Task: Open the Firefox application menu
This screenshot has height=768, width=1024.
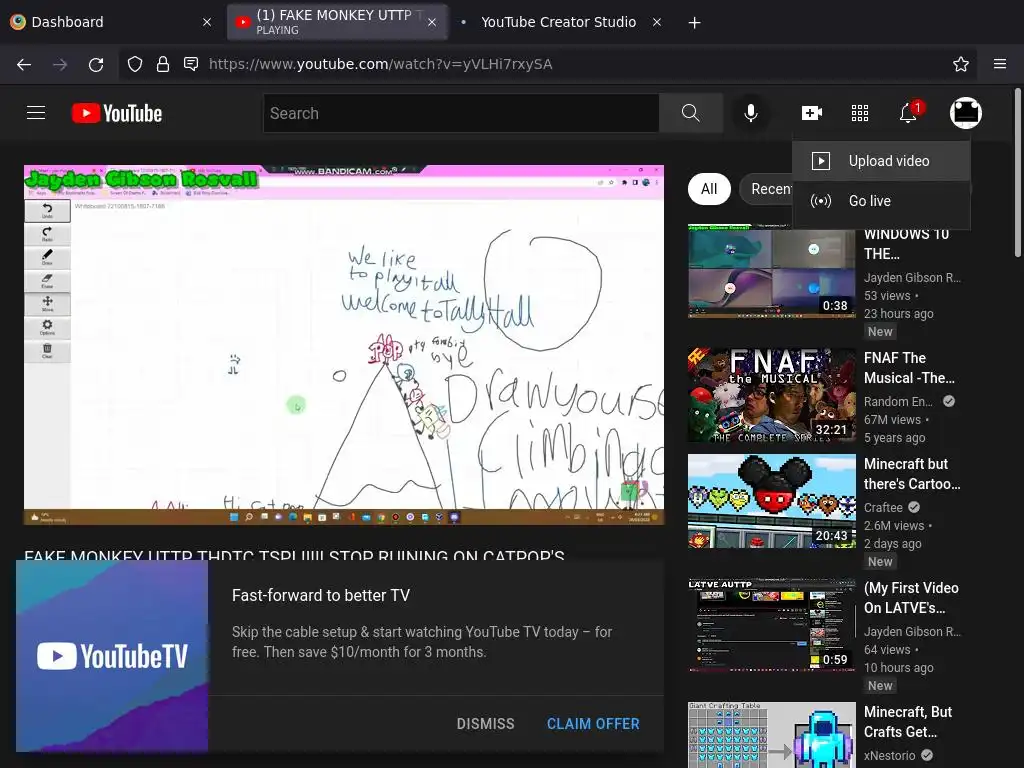Action: point(1000,64)
